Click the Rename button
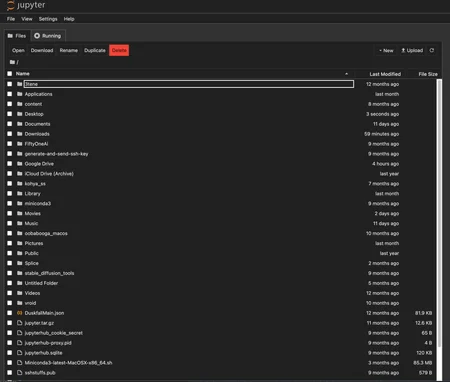The height and width of the screenshot is (382, 450). pyautogui.click(x=69, y=50)
